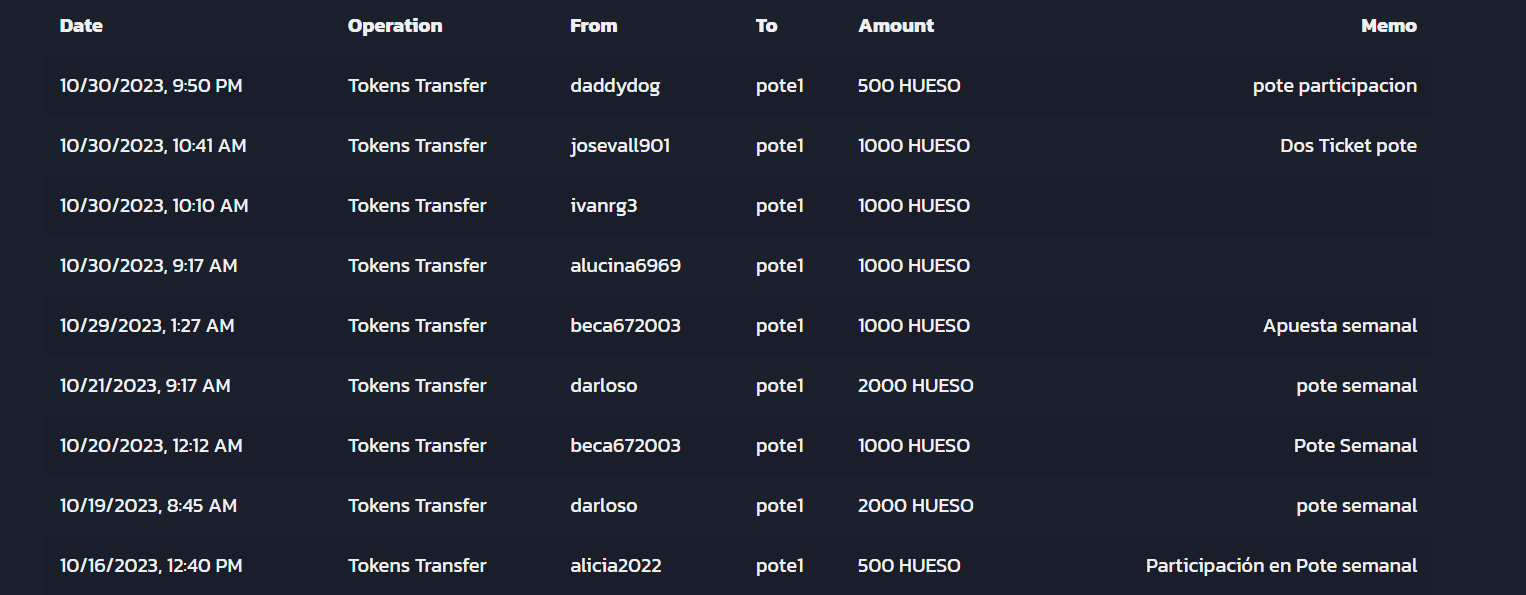Open sender daddydog's account
Image resolution: width=1526 pixels, height=595 pixels.
coord(615,86)
